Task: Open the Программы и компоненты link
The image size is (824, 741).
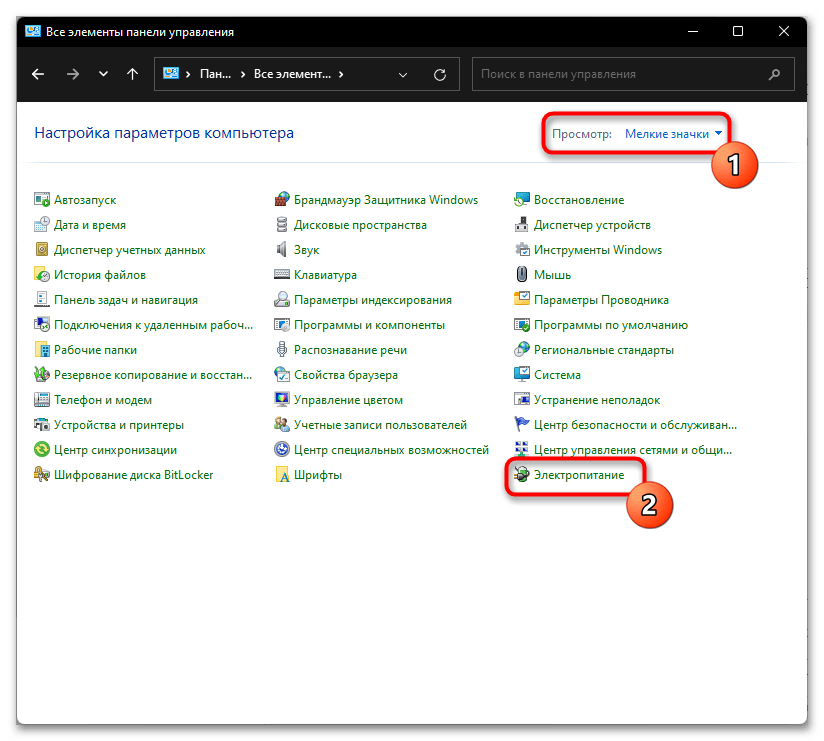Action: tap(369, 325)
